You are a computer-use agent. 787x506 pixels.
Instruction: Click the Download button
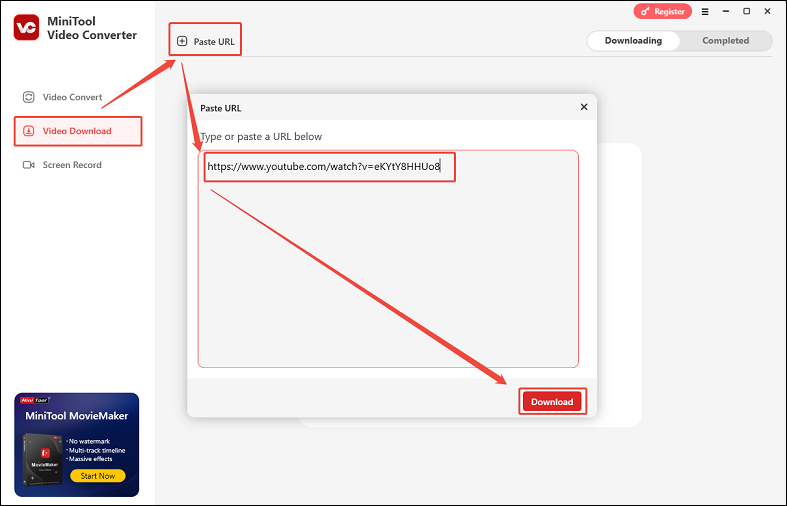coord(552,402)
